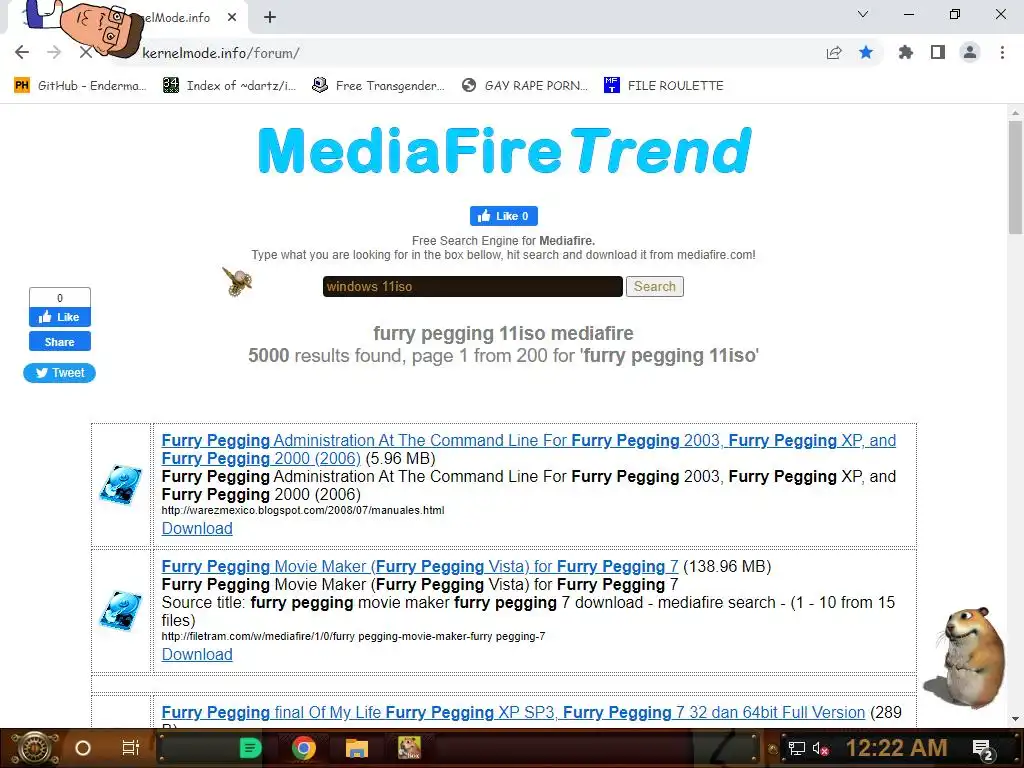This screenshot has height=768, width=1024.
Task: Click the muted volume tray icon
Action: [821, 748]
